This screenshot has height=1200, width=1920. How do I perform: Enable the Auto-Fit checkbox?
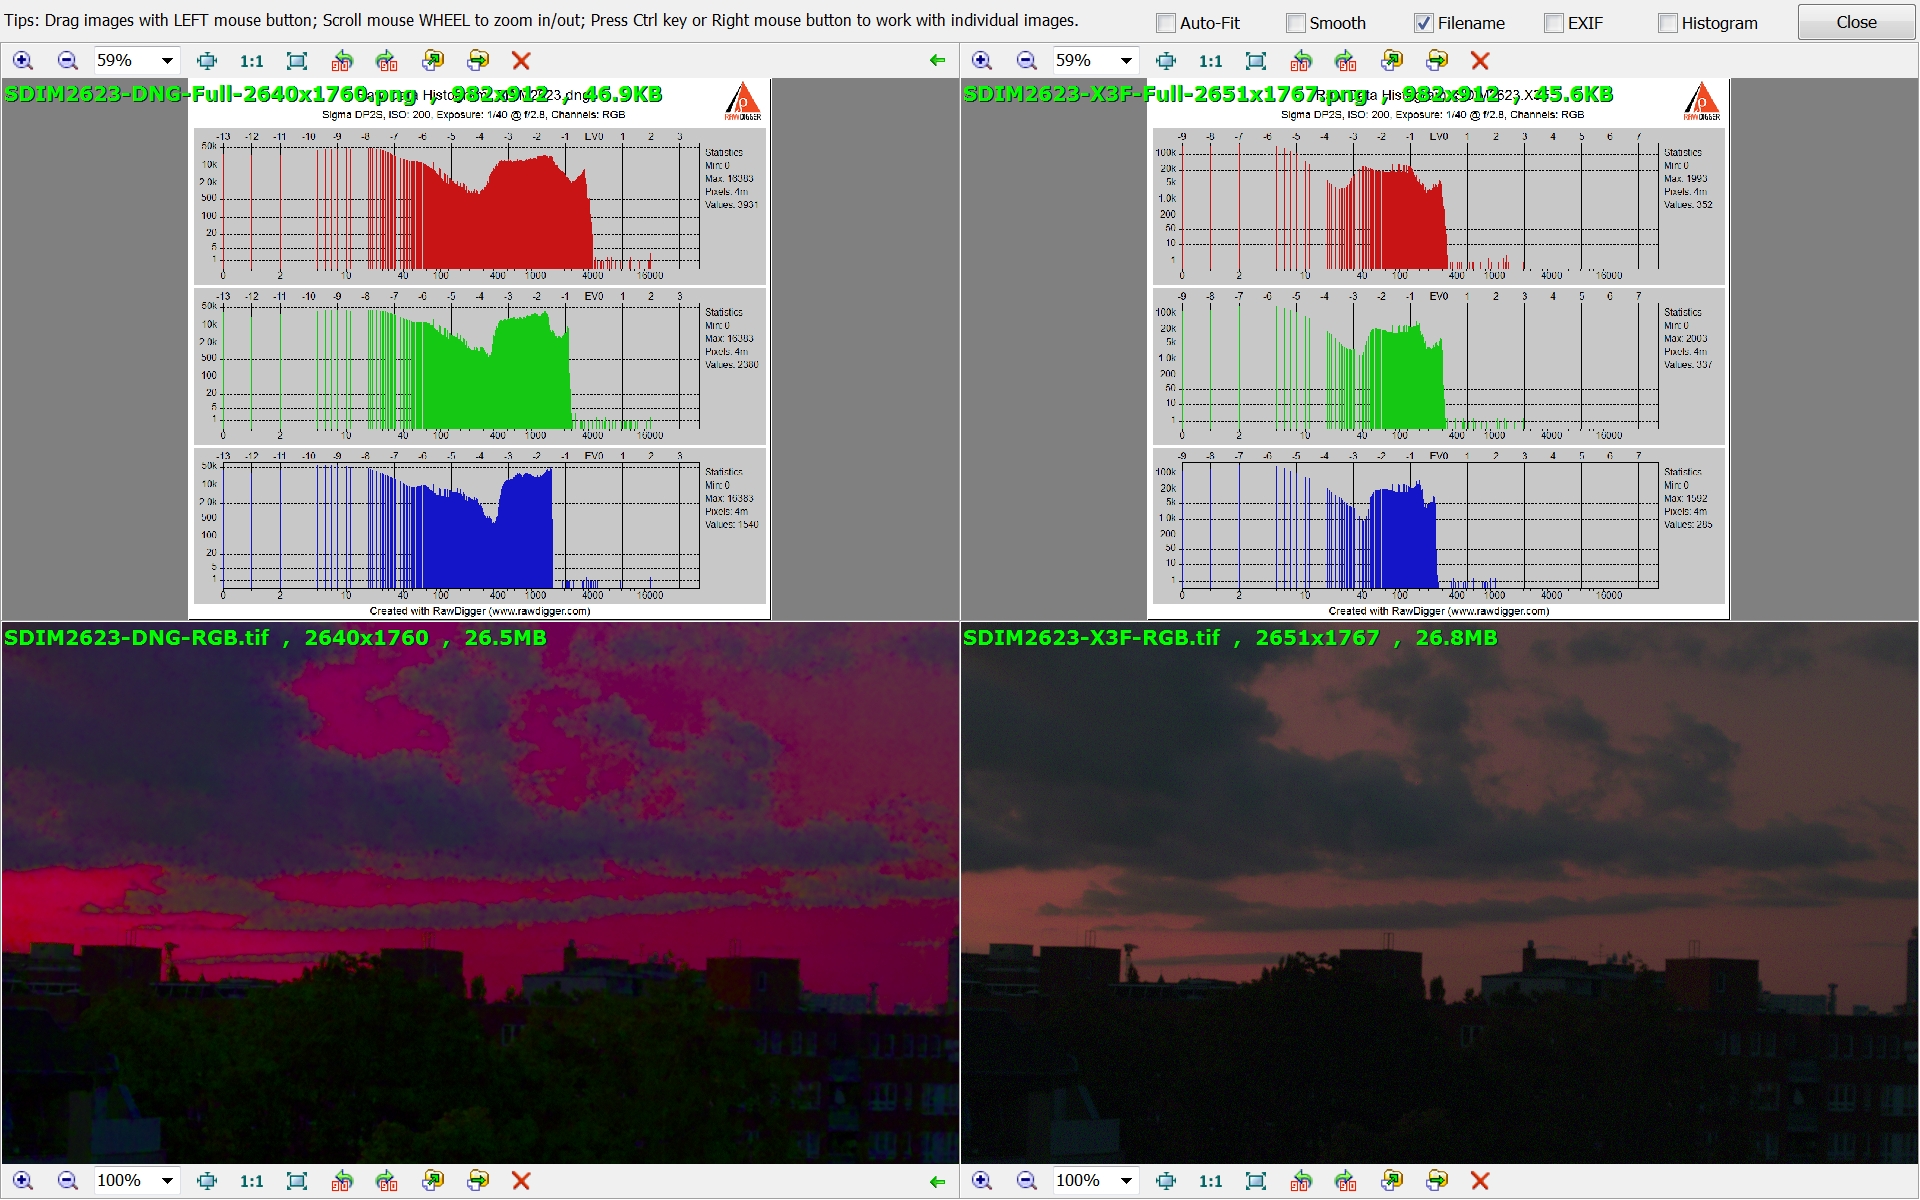point(1166,23)
